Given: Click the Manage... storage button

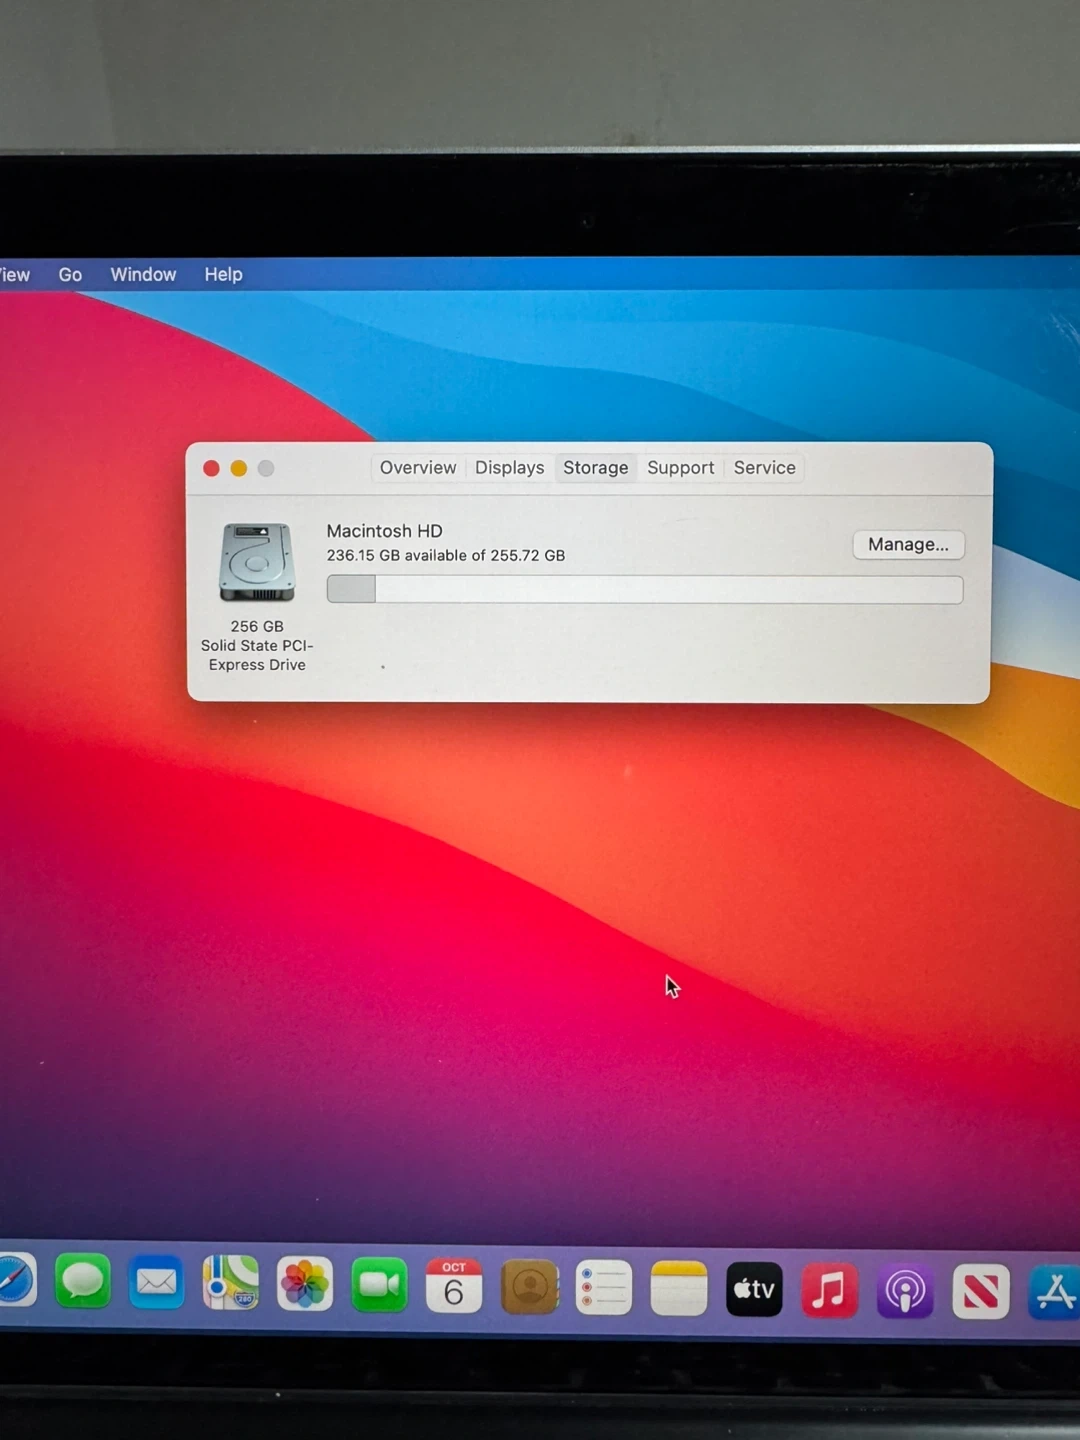Looking at the screenshot, I should click(x=908, y=545).
